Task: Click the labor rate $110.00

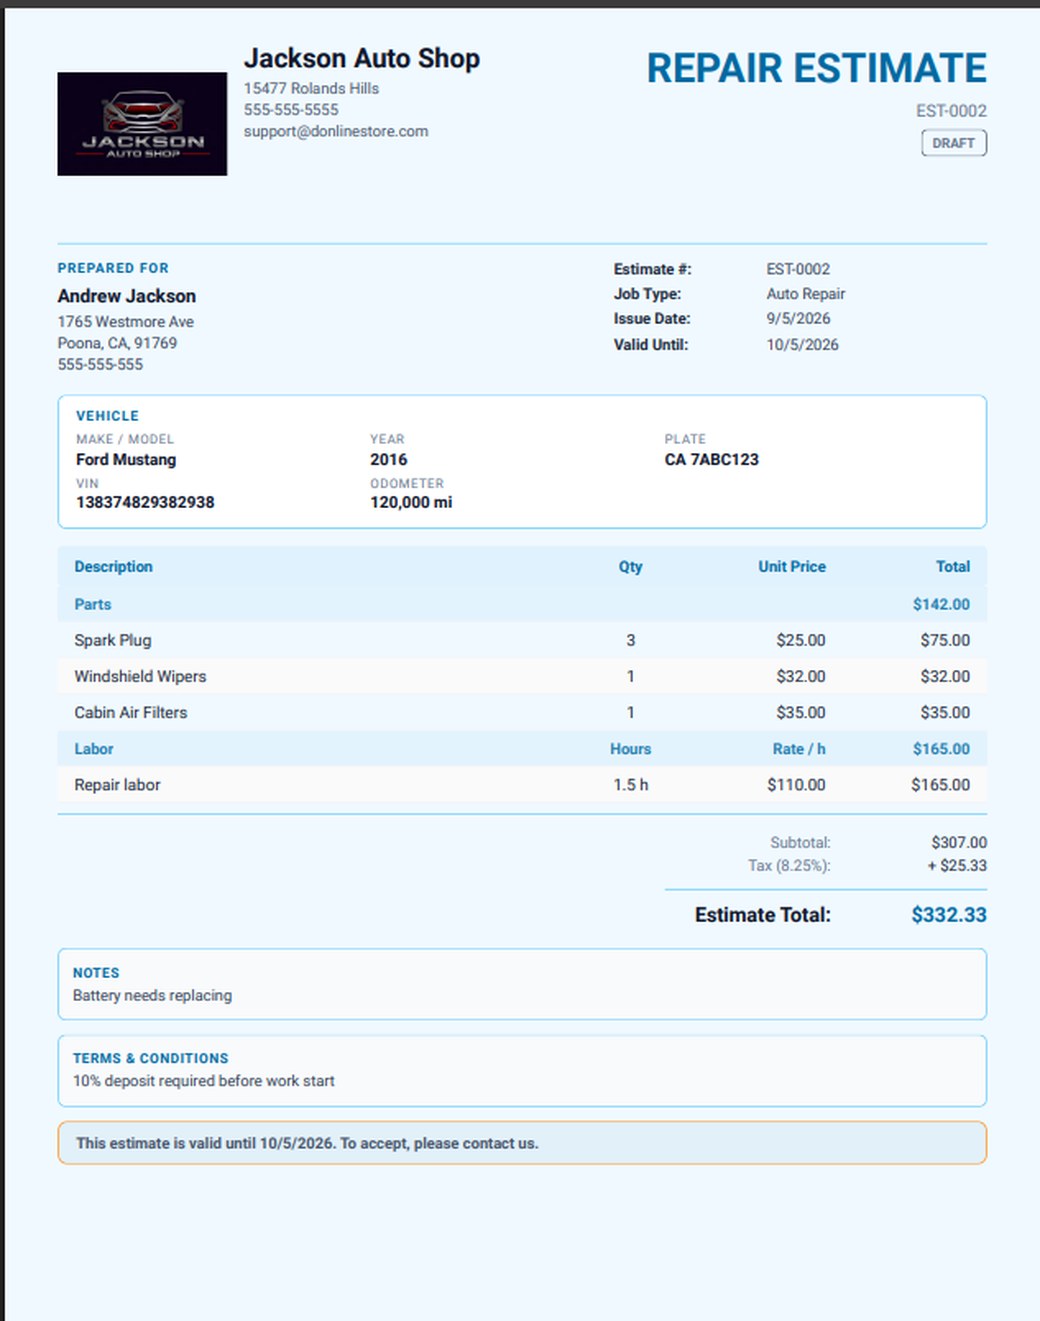Action: 796,785
